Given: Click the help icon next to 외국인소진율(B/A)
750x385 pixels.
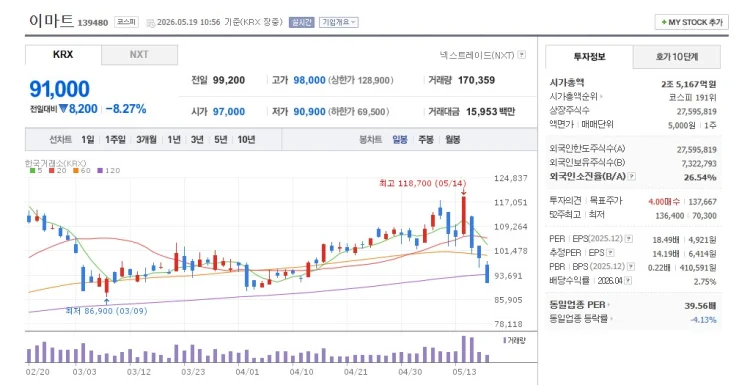Looking at the screenshot, I should [632, 176].
